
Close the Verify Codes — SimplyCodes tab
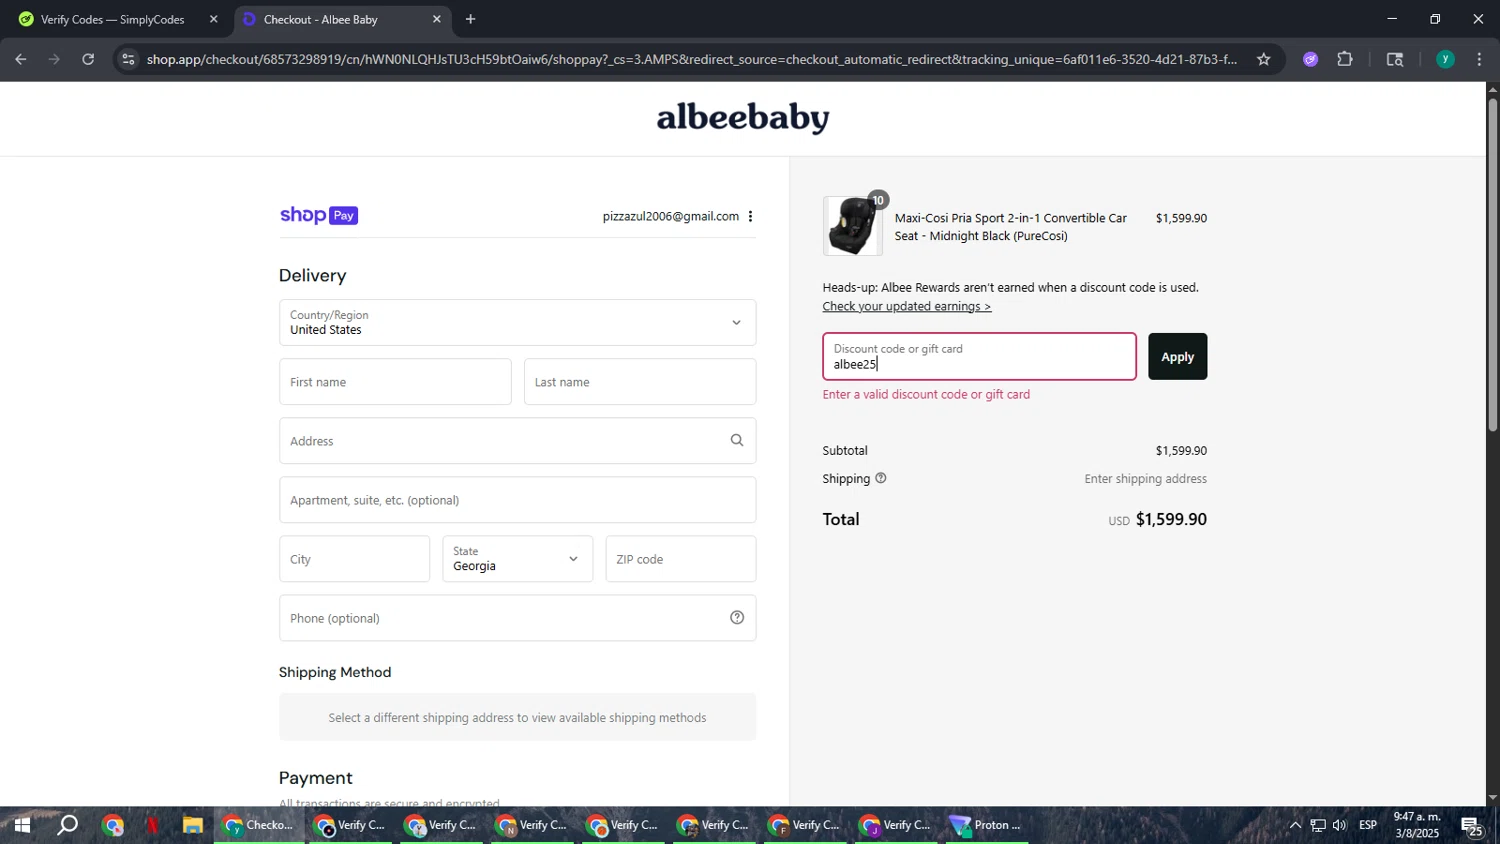213,19
